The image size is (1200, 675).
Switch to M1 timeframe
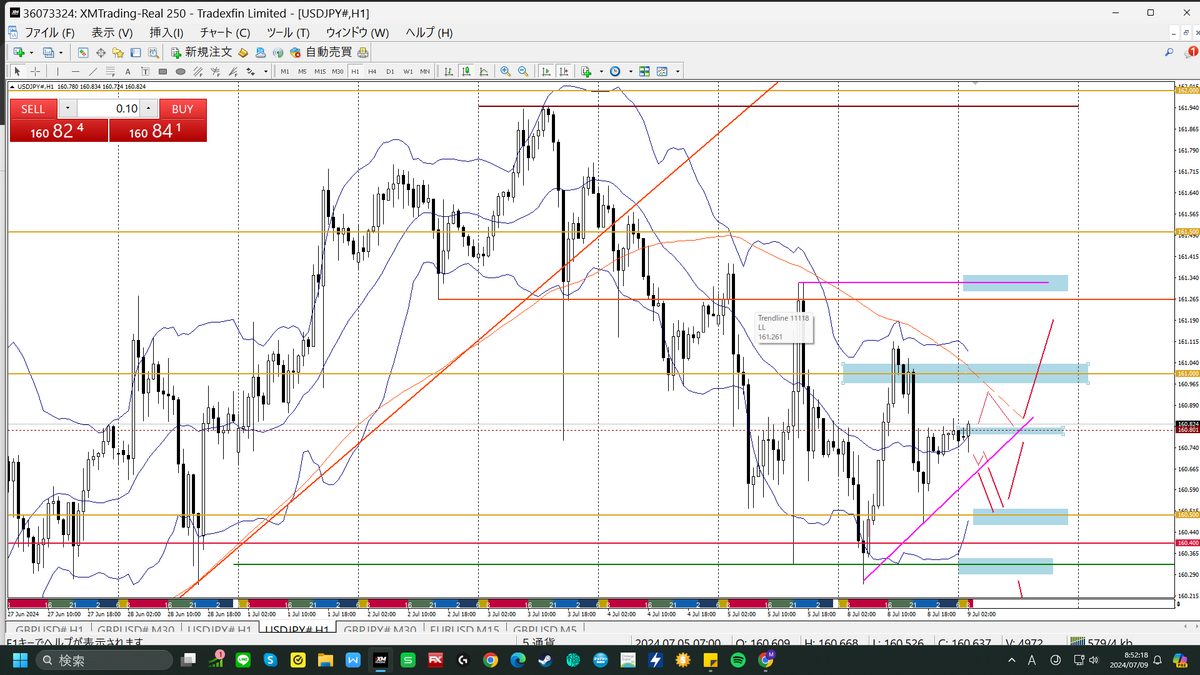tap(285, 71)
